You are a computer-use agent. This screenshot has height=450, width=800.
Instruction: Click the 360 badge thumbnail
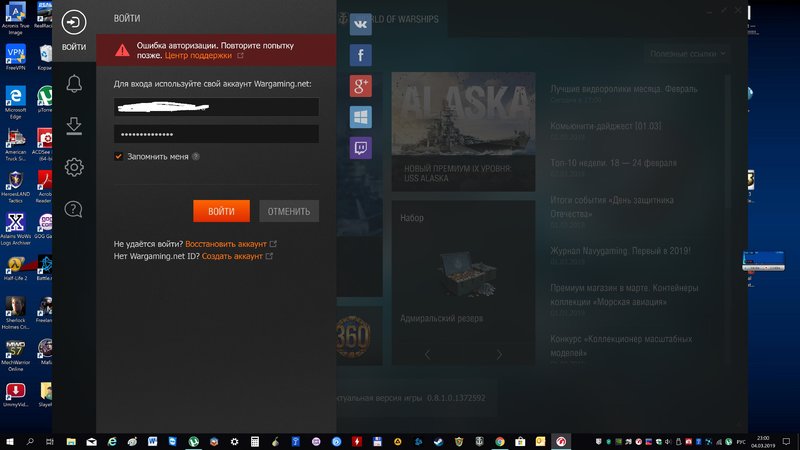(x=354, y=336)
